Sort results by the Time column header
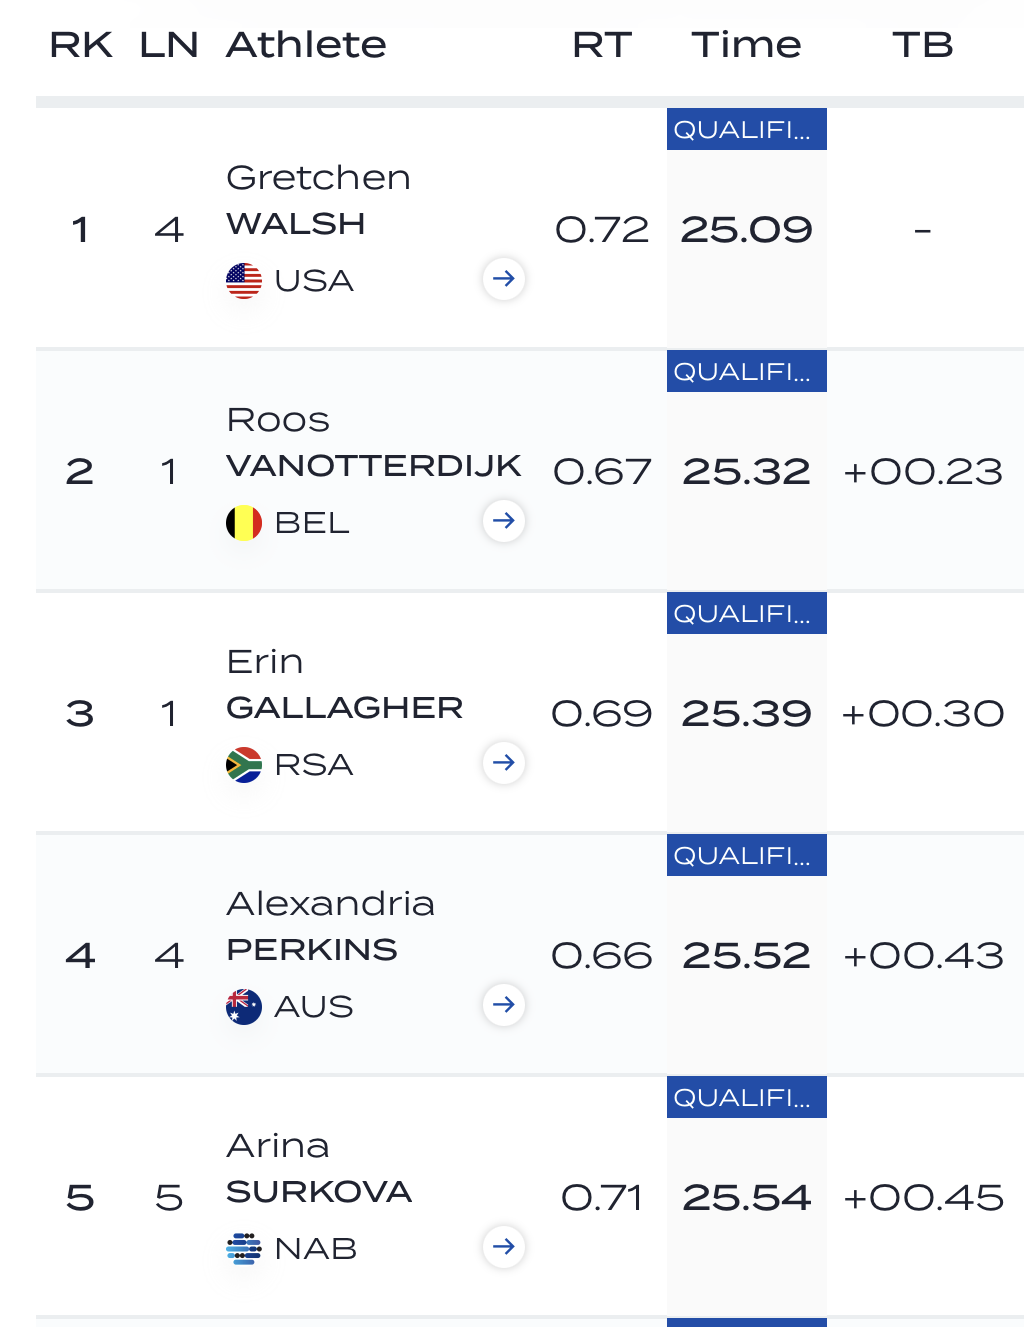The image size is (1024, 1327). coord(746,45)
